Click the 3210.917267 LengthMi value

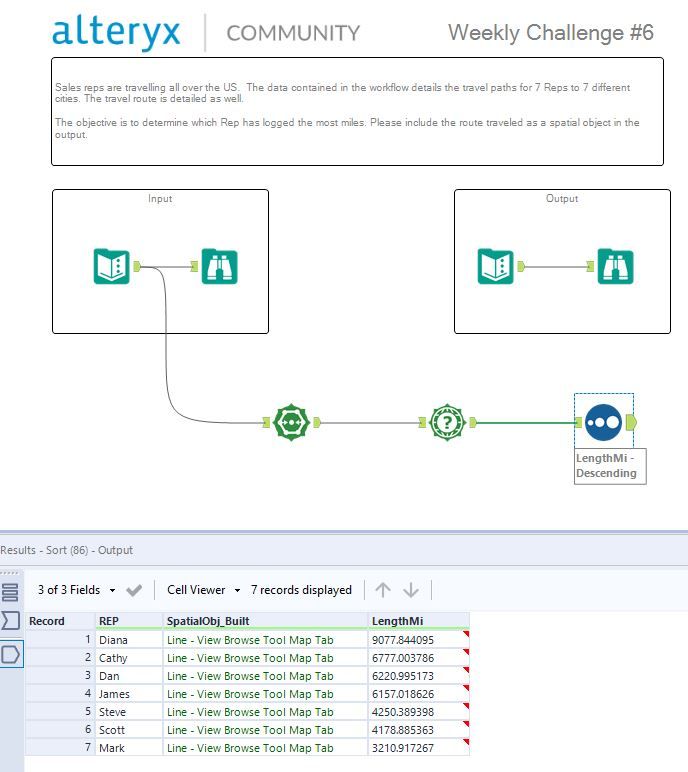[x=419, y=748]
